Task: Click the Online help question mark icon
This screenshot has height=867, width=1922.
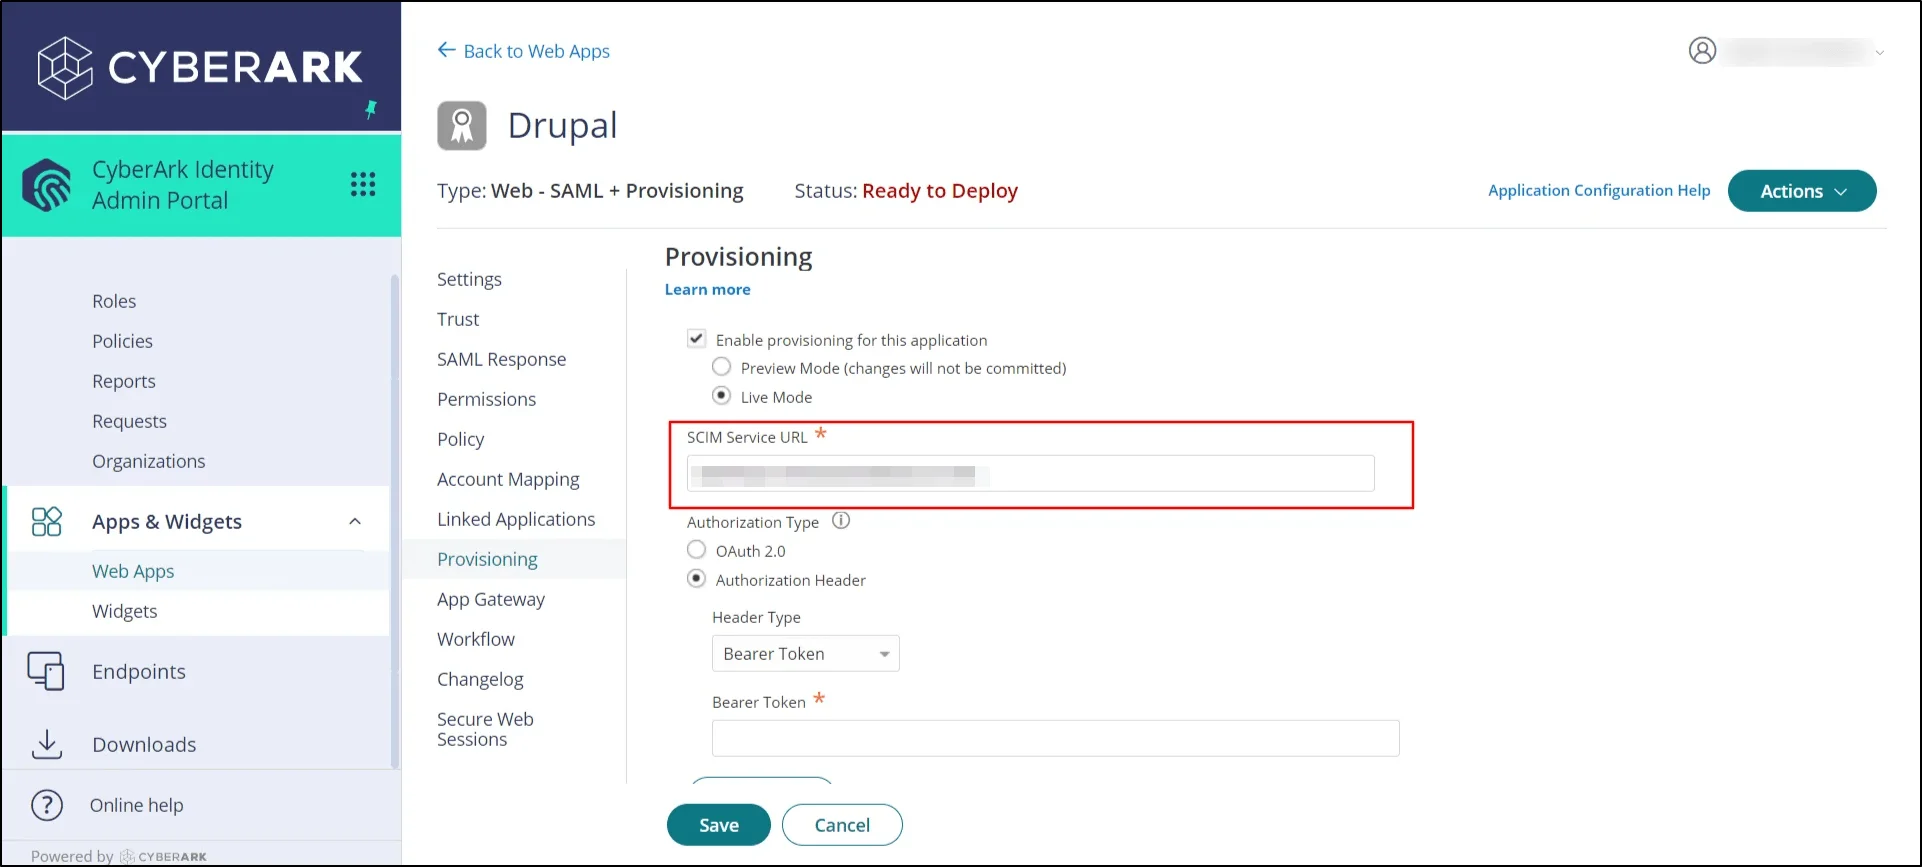Action: click(x=47, y=805)
